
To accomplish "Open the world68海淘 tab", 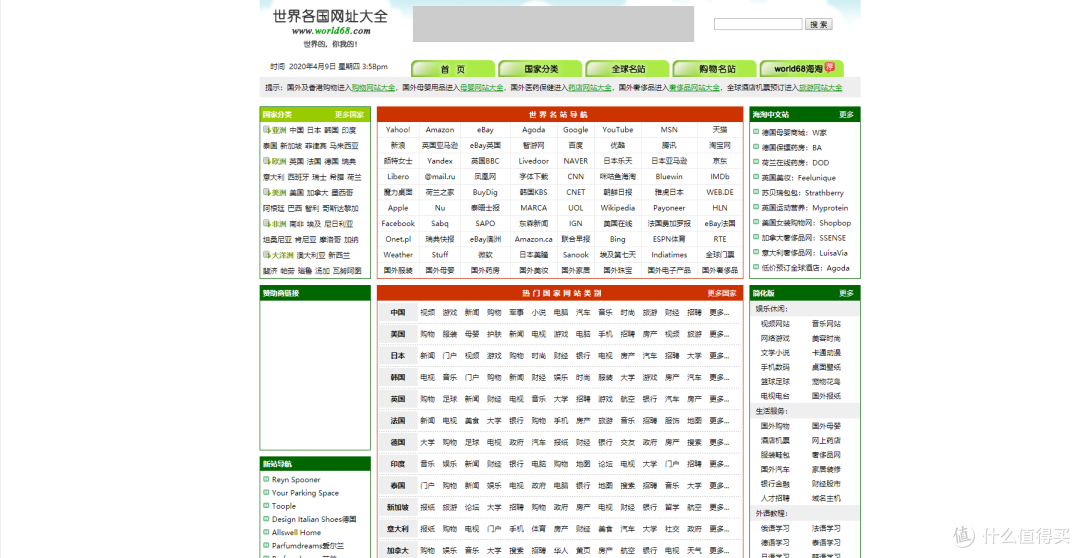I will pos(802,69).
